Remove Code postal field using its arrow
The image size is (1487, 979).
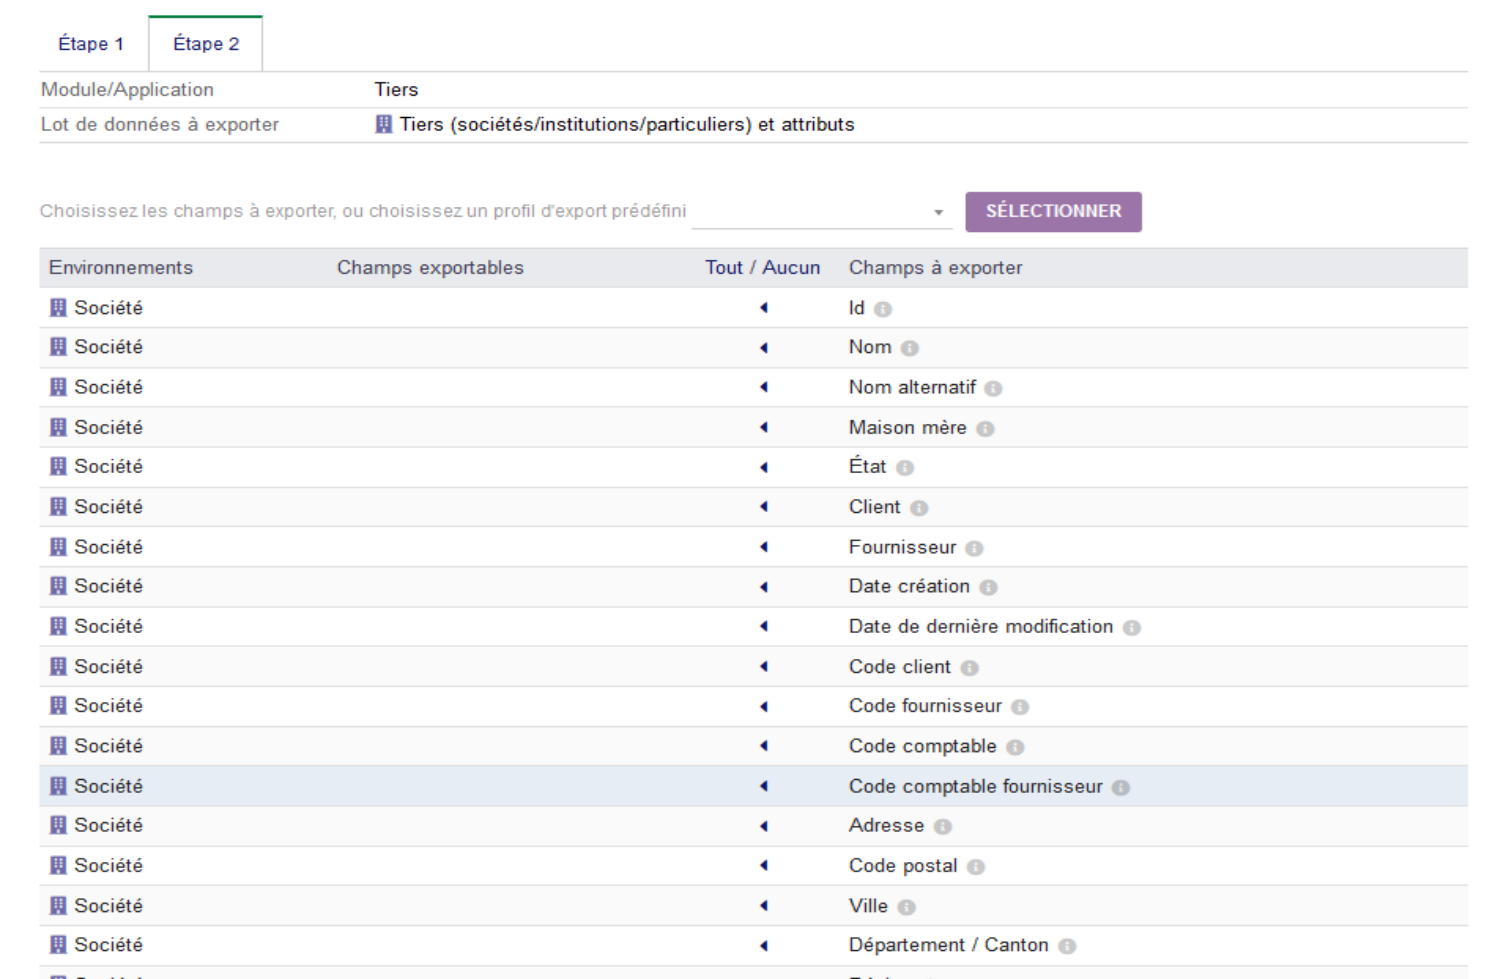pyautogui.click(x=764, y=865)
